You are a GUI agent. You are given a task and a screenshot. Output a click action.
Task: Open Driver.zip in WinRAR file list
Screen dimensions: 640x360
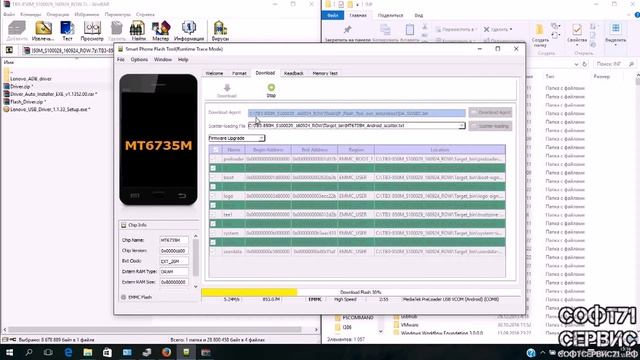pos(20,87)
